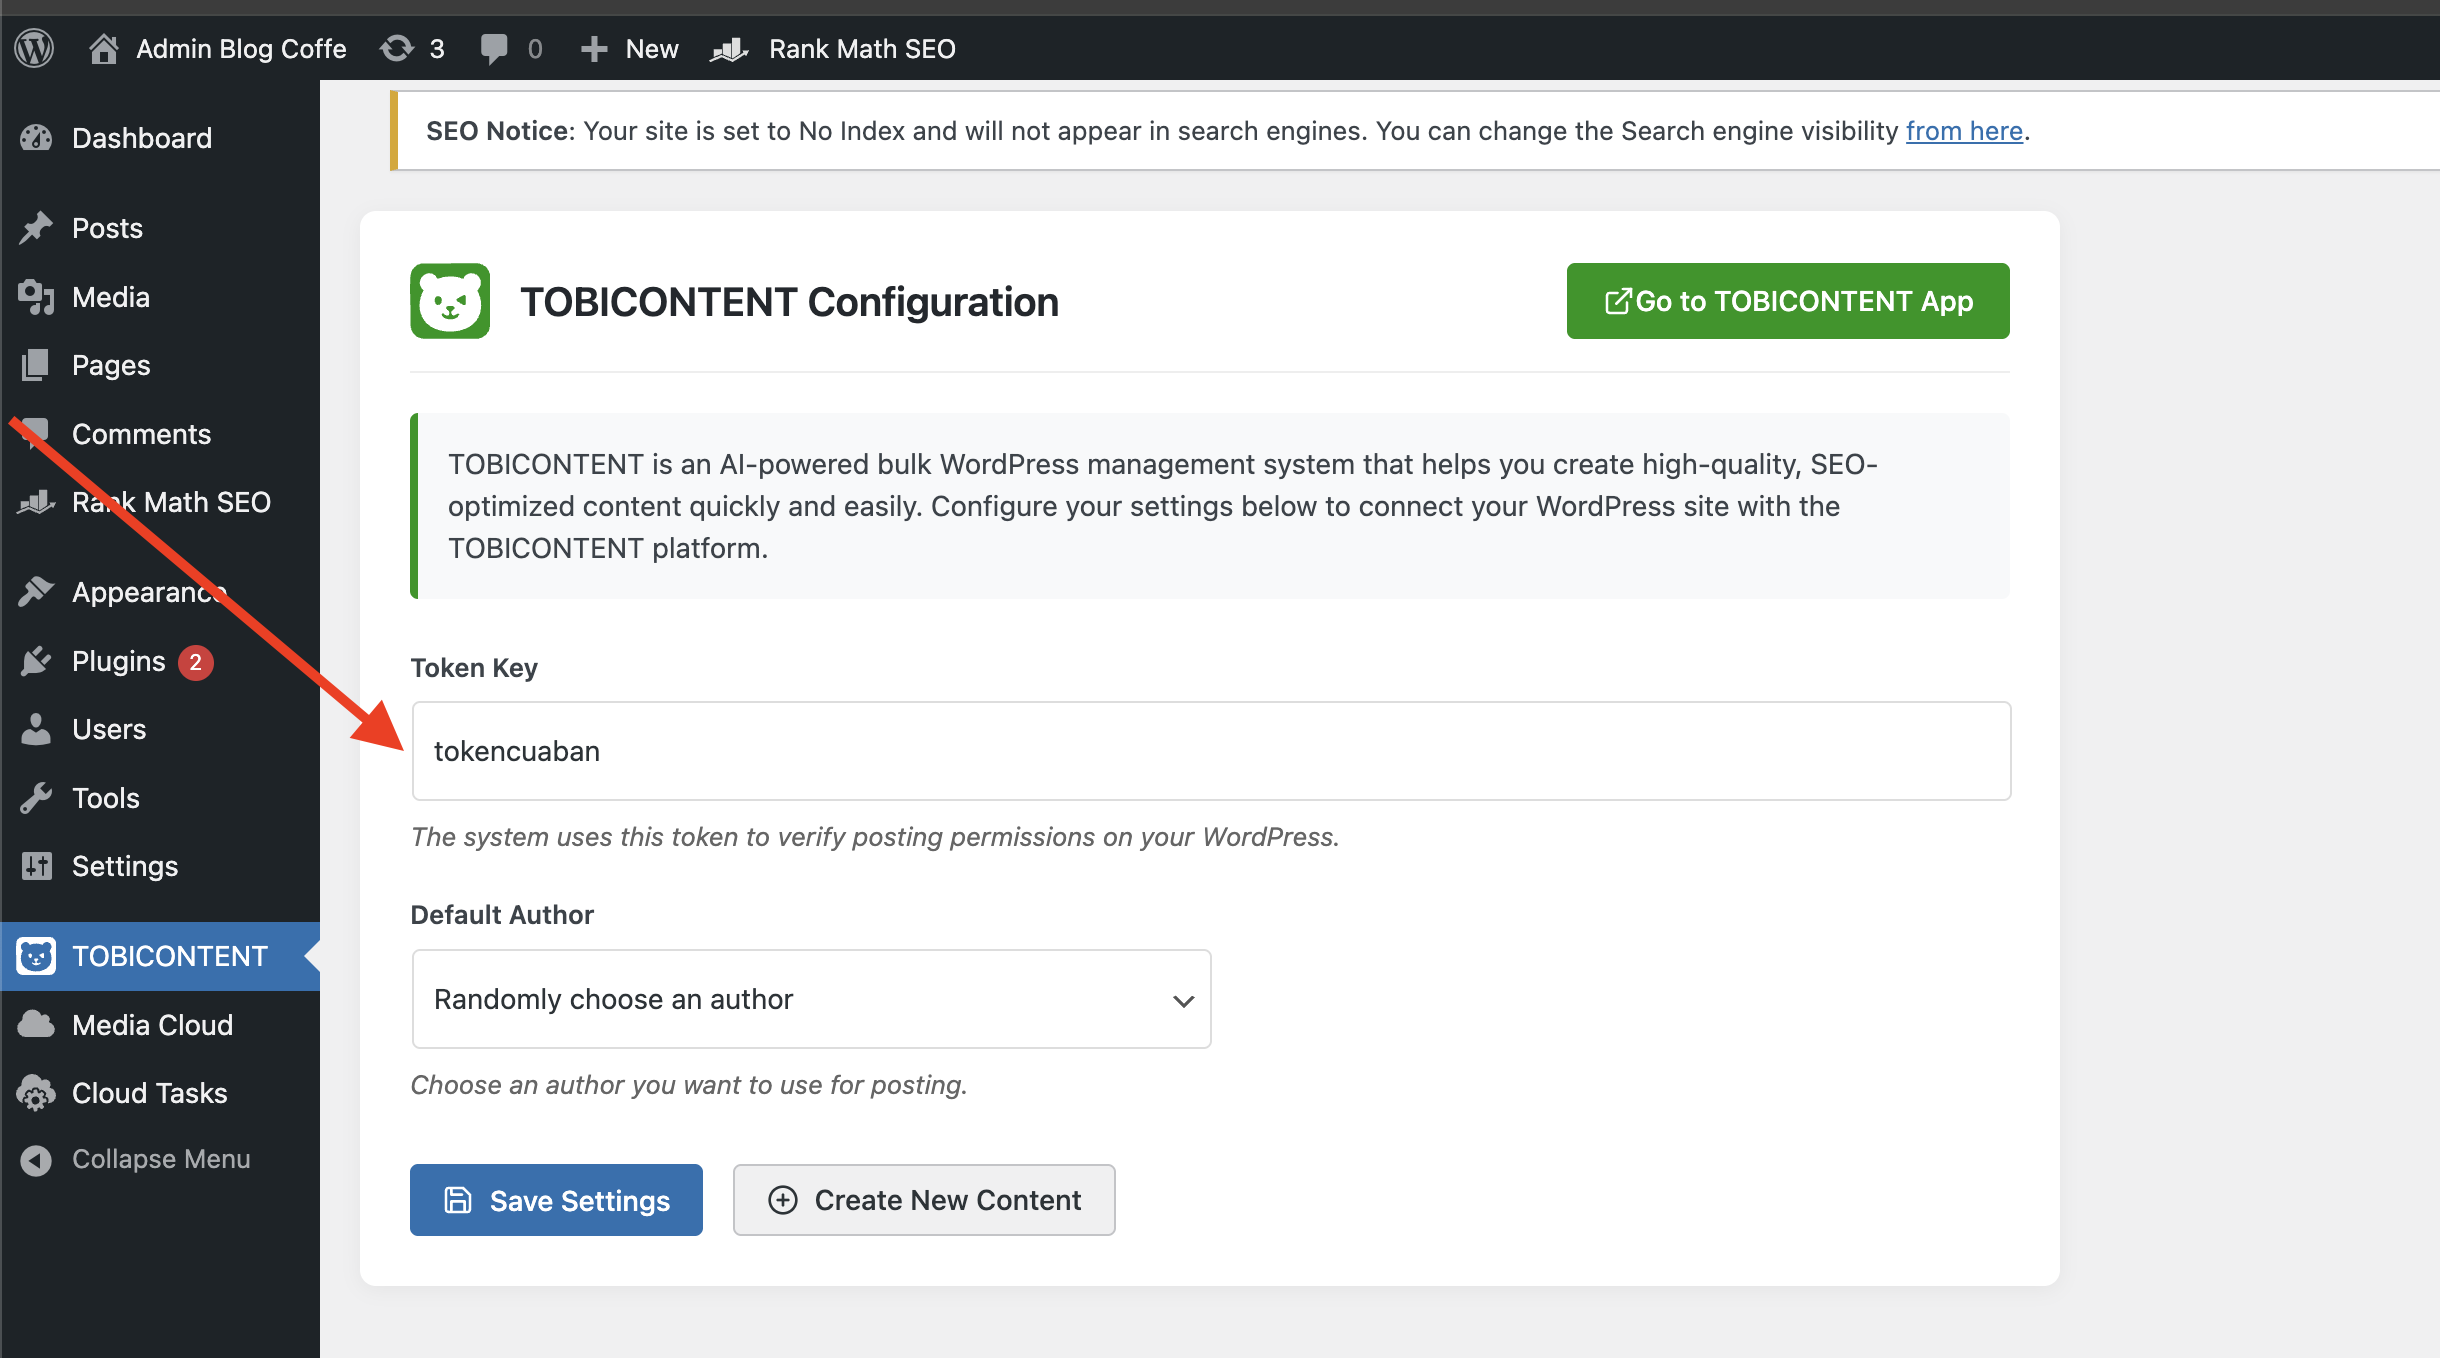
Task: Expand the Default Author dropdown
Action: coord(811,999)
